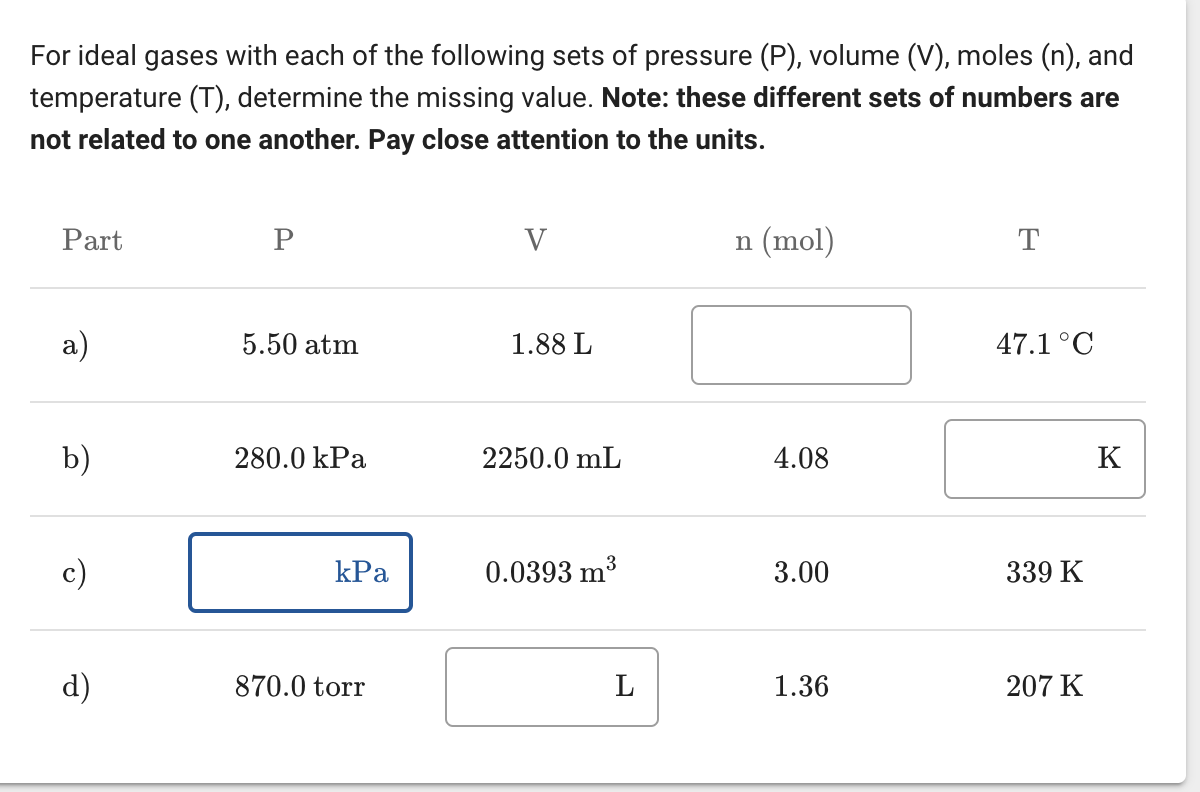Screen dimensions: 1200x792
Task: Click the value 0.0393 m³
Action: (x=550, y=572)
